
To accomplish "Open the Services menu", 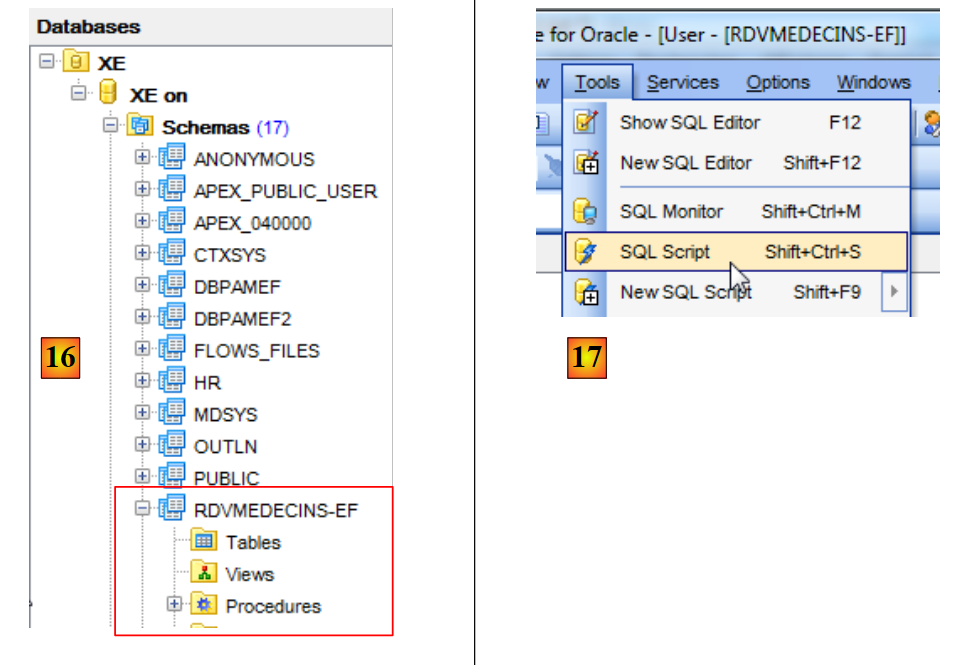I will coord(682,82).
